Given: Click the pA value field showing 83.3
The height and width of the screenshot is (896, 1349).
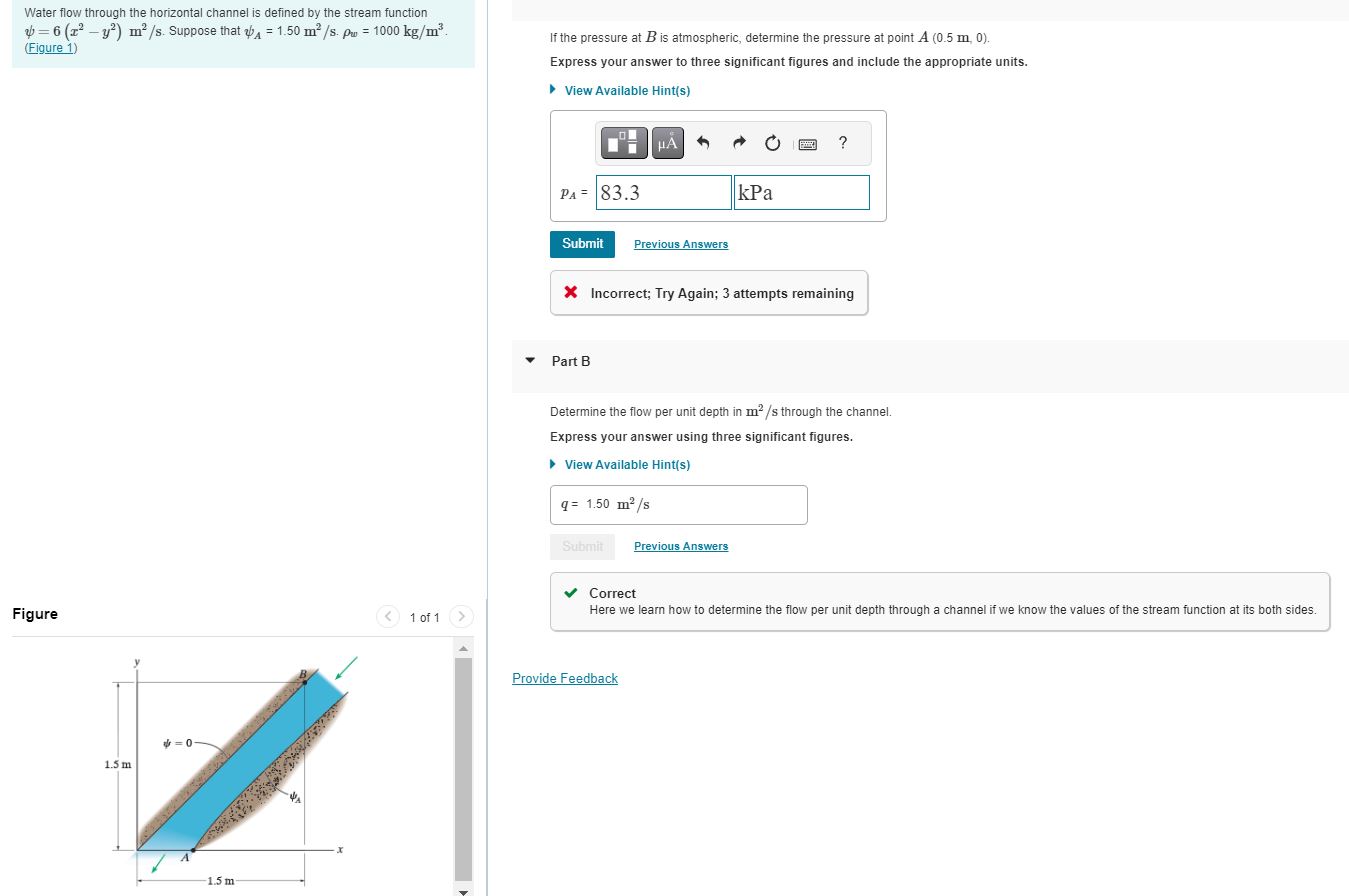Looking at the screenshot, I should coord(664,193).
